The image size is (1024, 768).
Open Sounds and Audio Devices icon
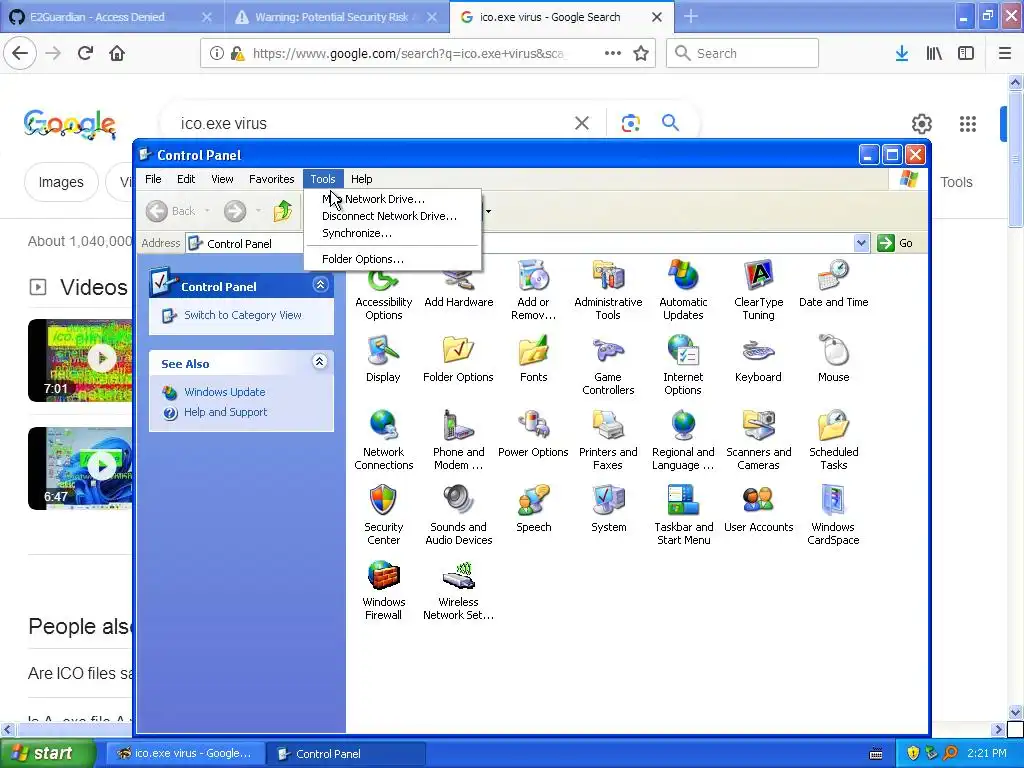(x=458, y=515)
